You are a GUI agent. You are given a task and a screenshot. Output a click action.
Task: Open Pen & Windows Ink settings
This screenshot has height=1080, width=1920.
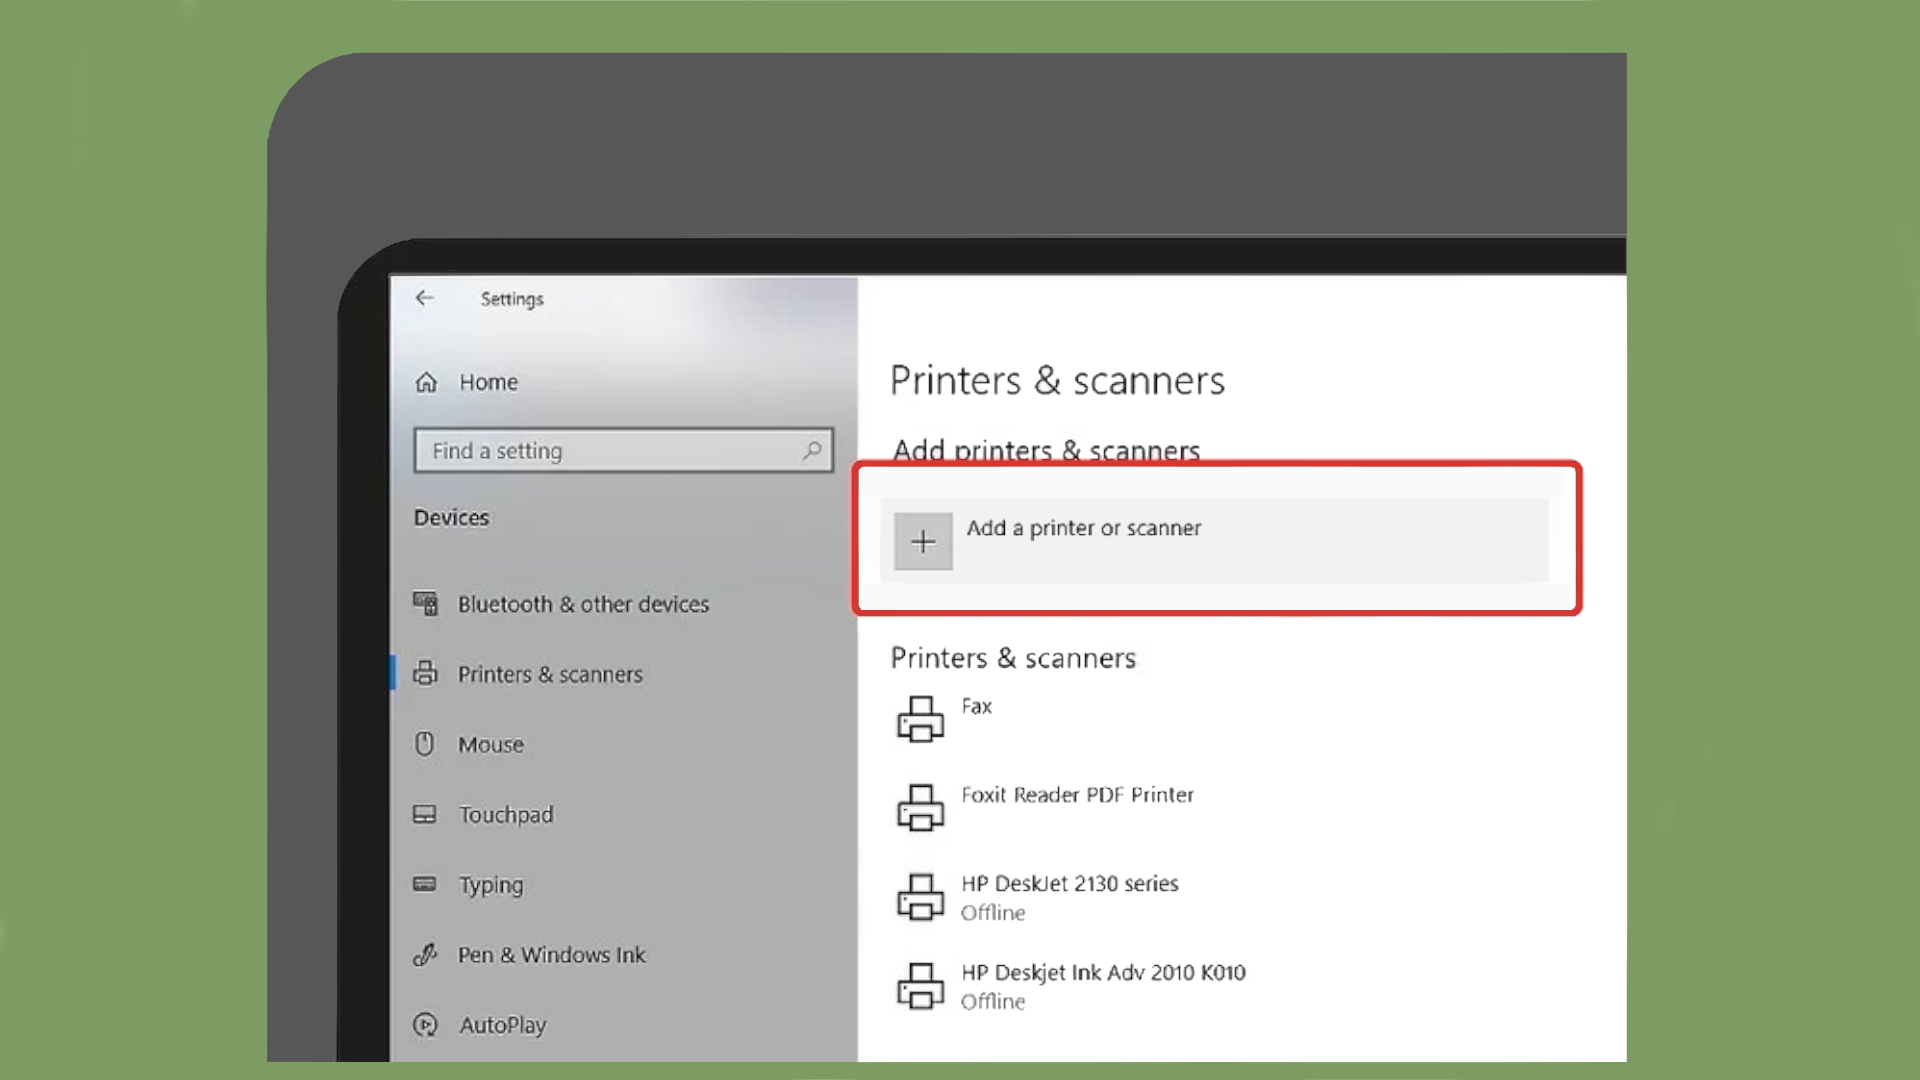[552, 955]
